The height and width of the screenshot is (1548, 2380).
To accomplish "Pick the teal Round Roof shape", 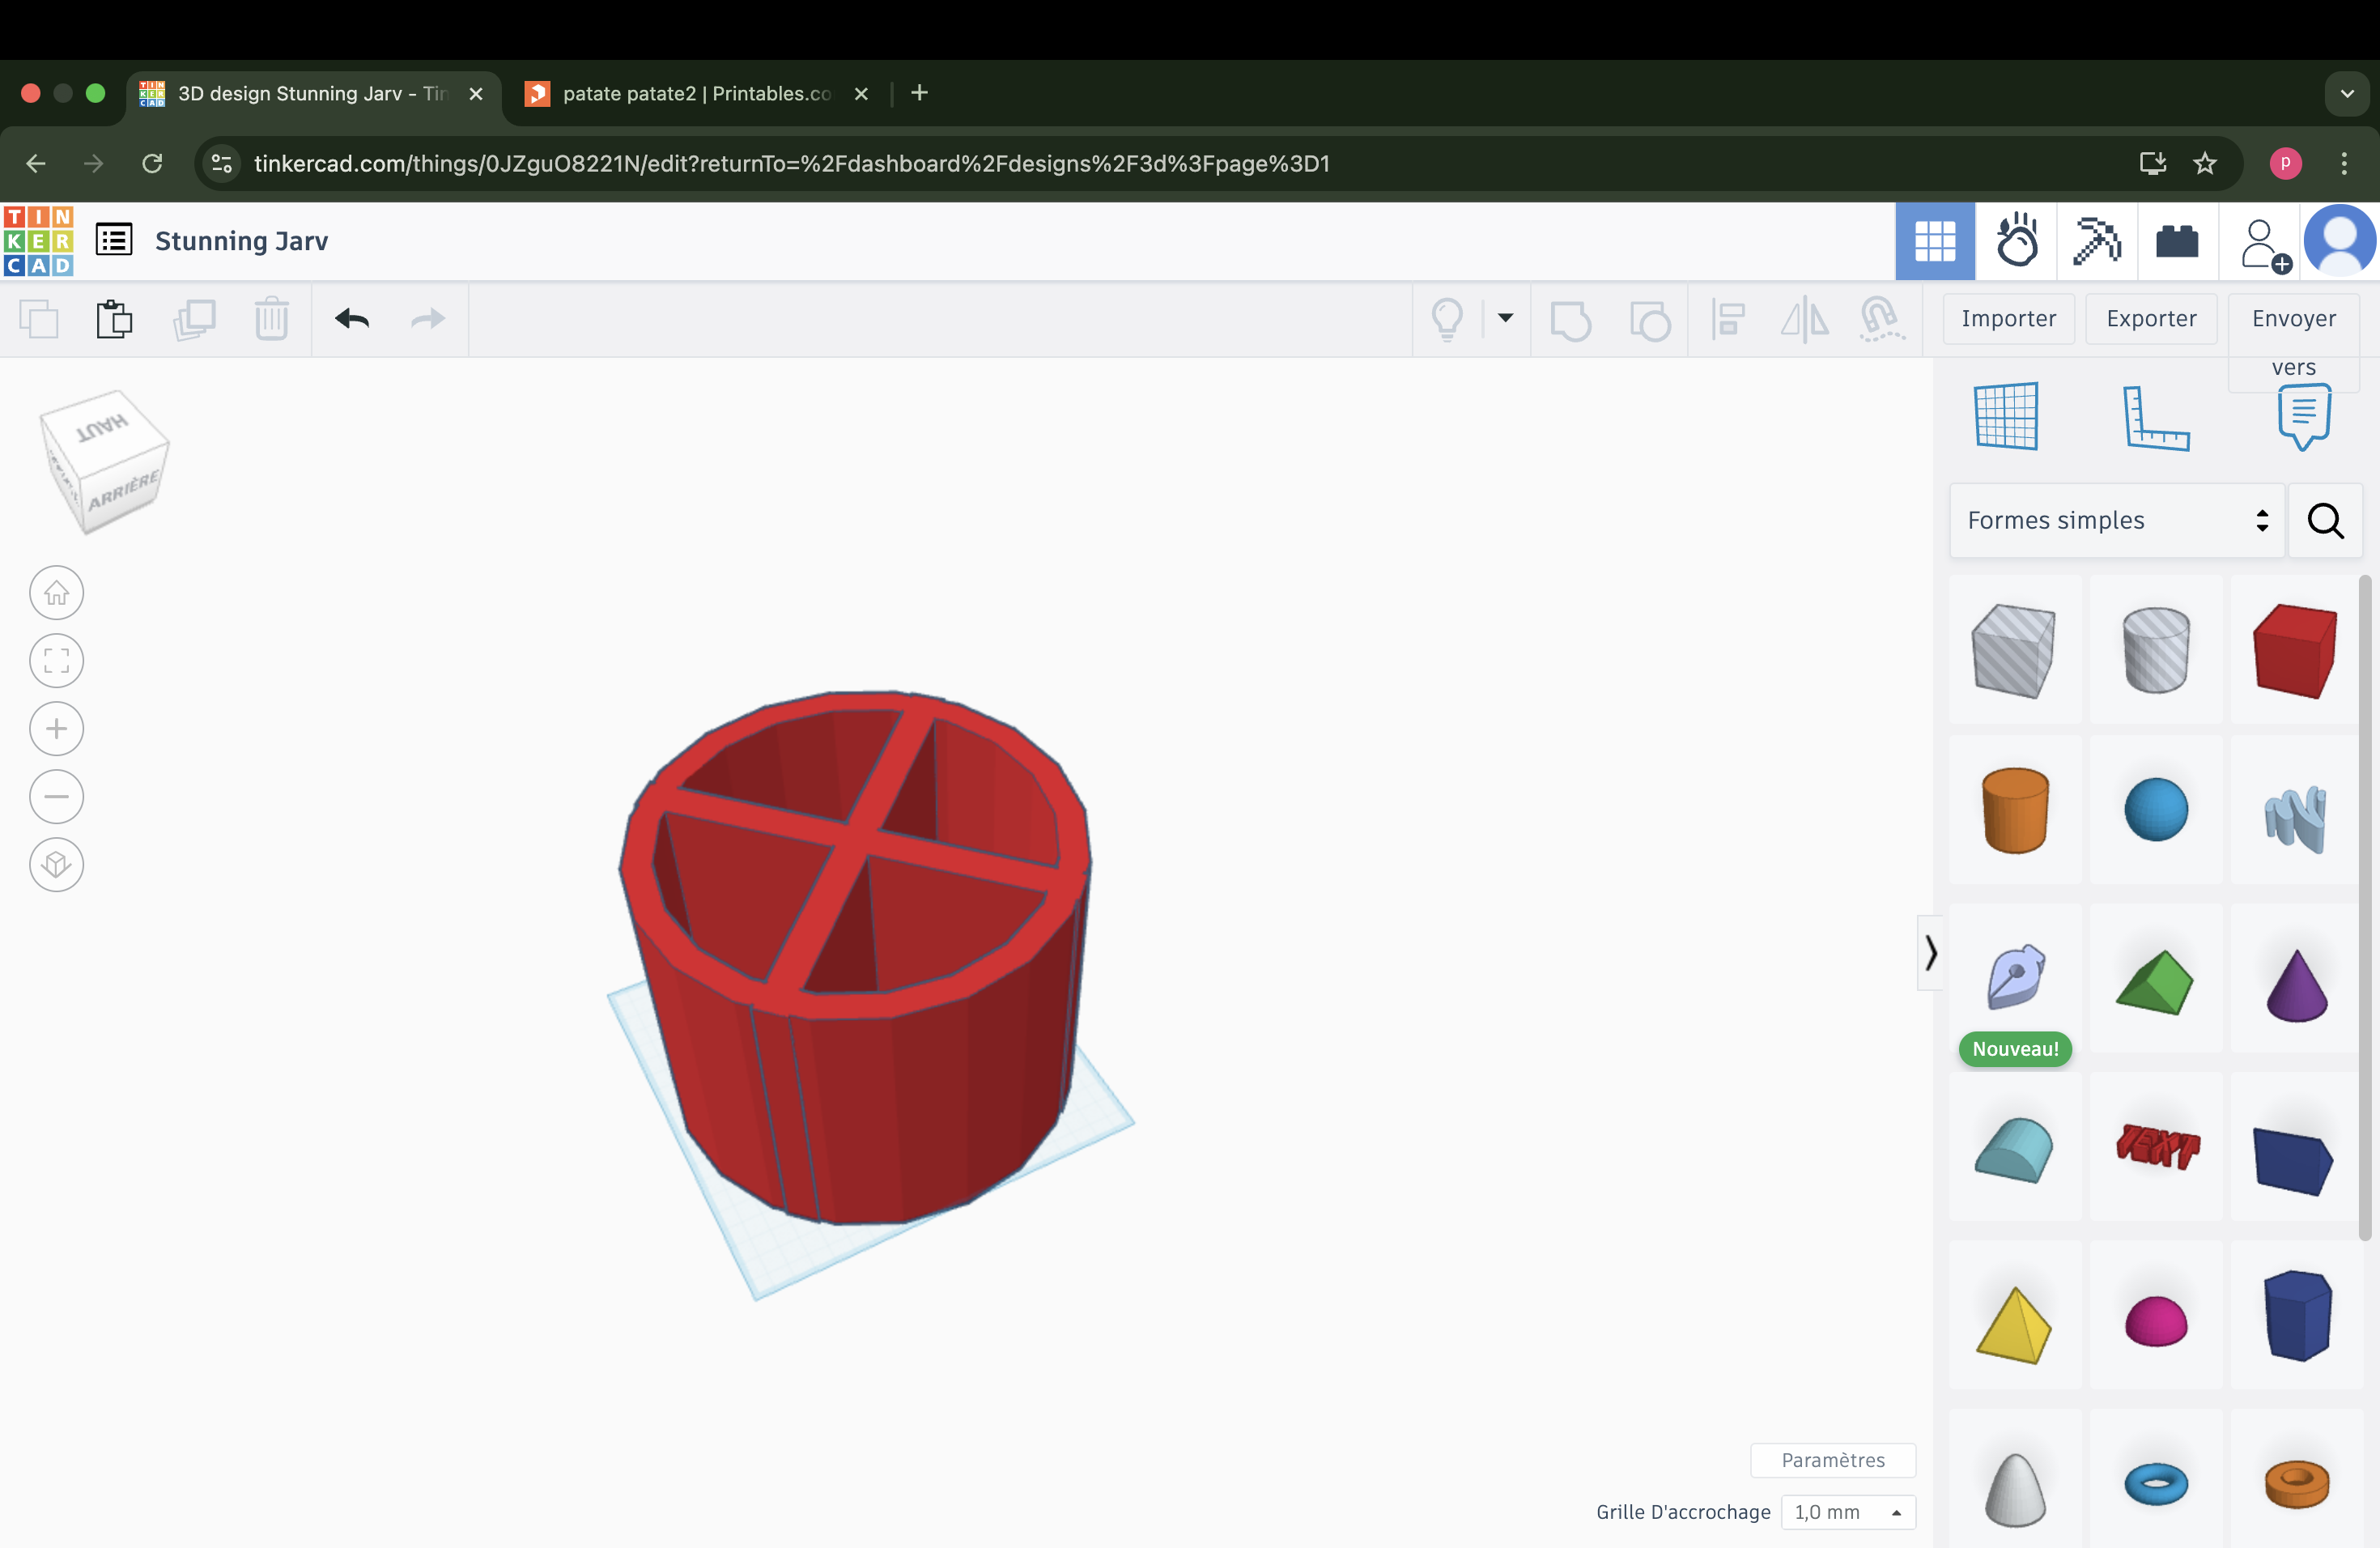I will [x=2014, y=1150].
